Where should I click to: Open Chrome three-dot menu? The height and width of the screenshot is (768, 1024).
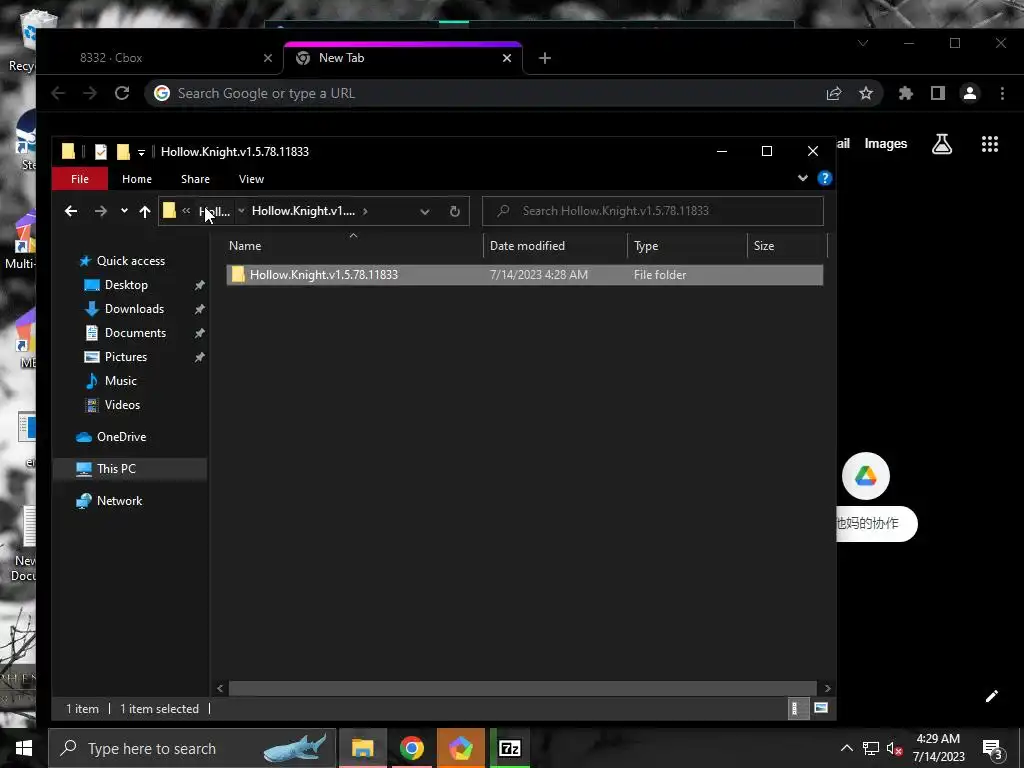click(1002, 93)
